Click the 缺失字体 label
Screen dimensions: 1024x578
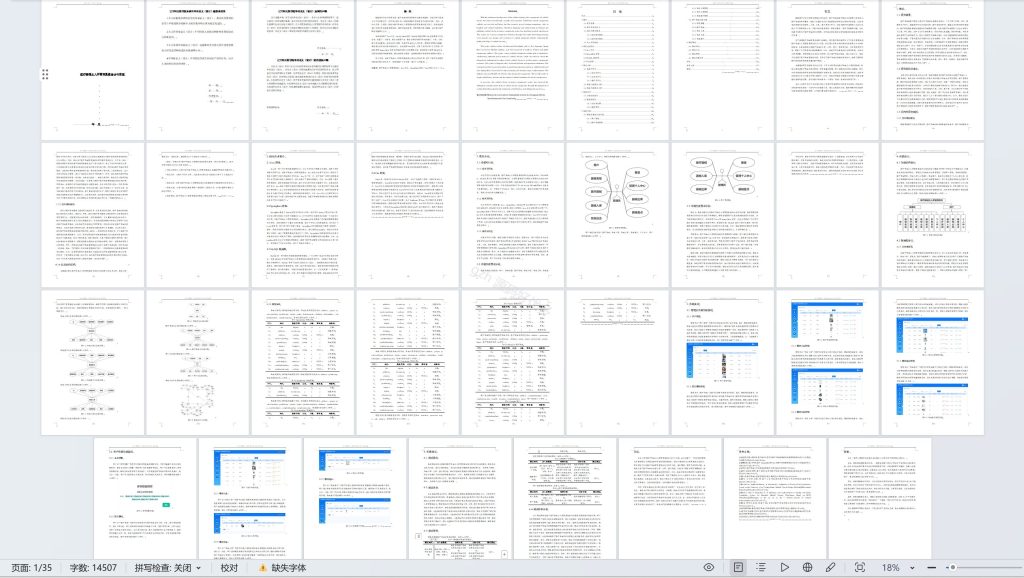[289, 567]
